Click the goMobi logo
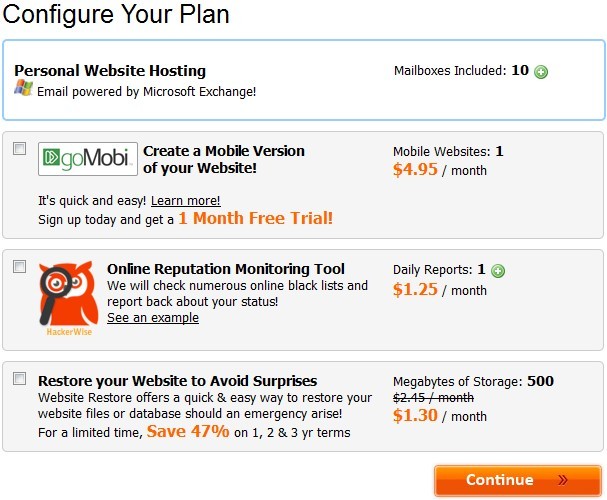This screenshot has width=607, height=500. tap(88, 159)
